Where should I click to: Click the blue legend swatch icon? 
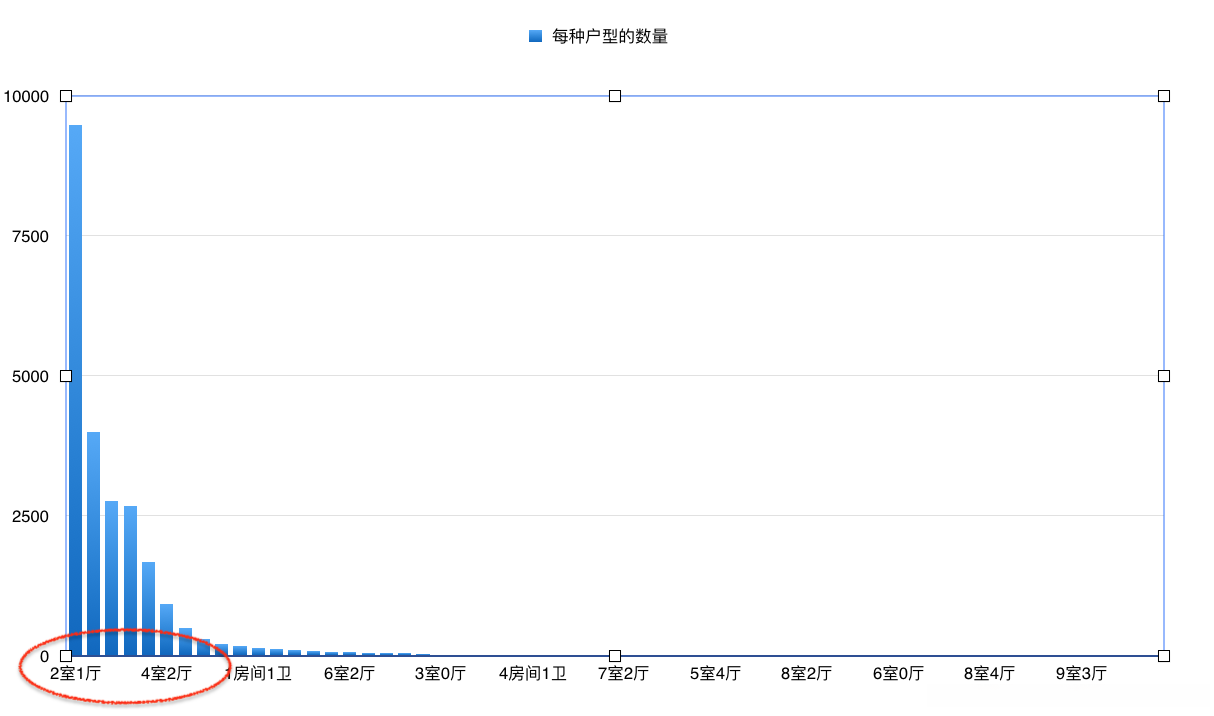click(535, 37)
